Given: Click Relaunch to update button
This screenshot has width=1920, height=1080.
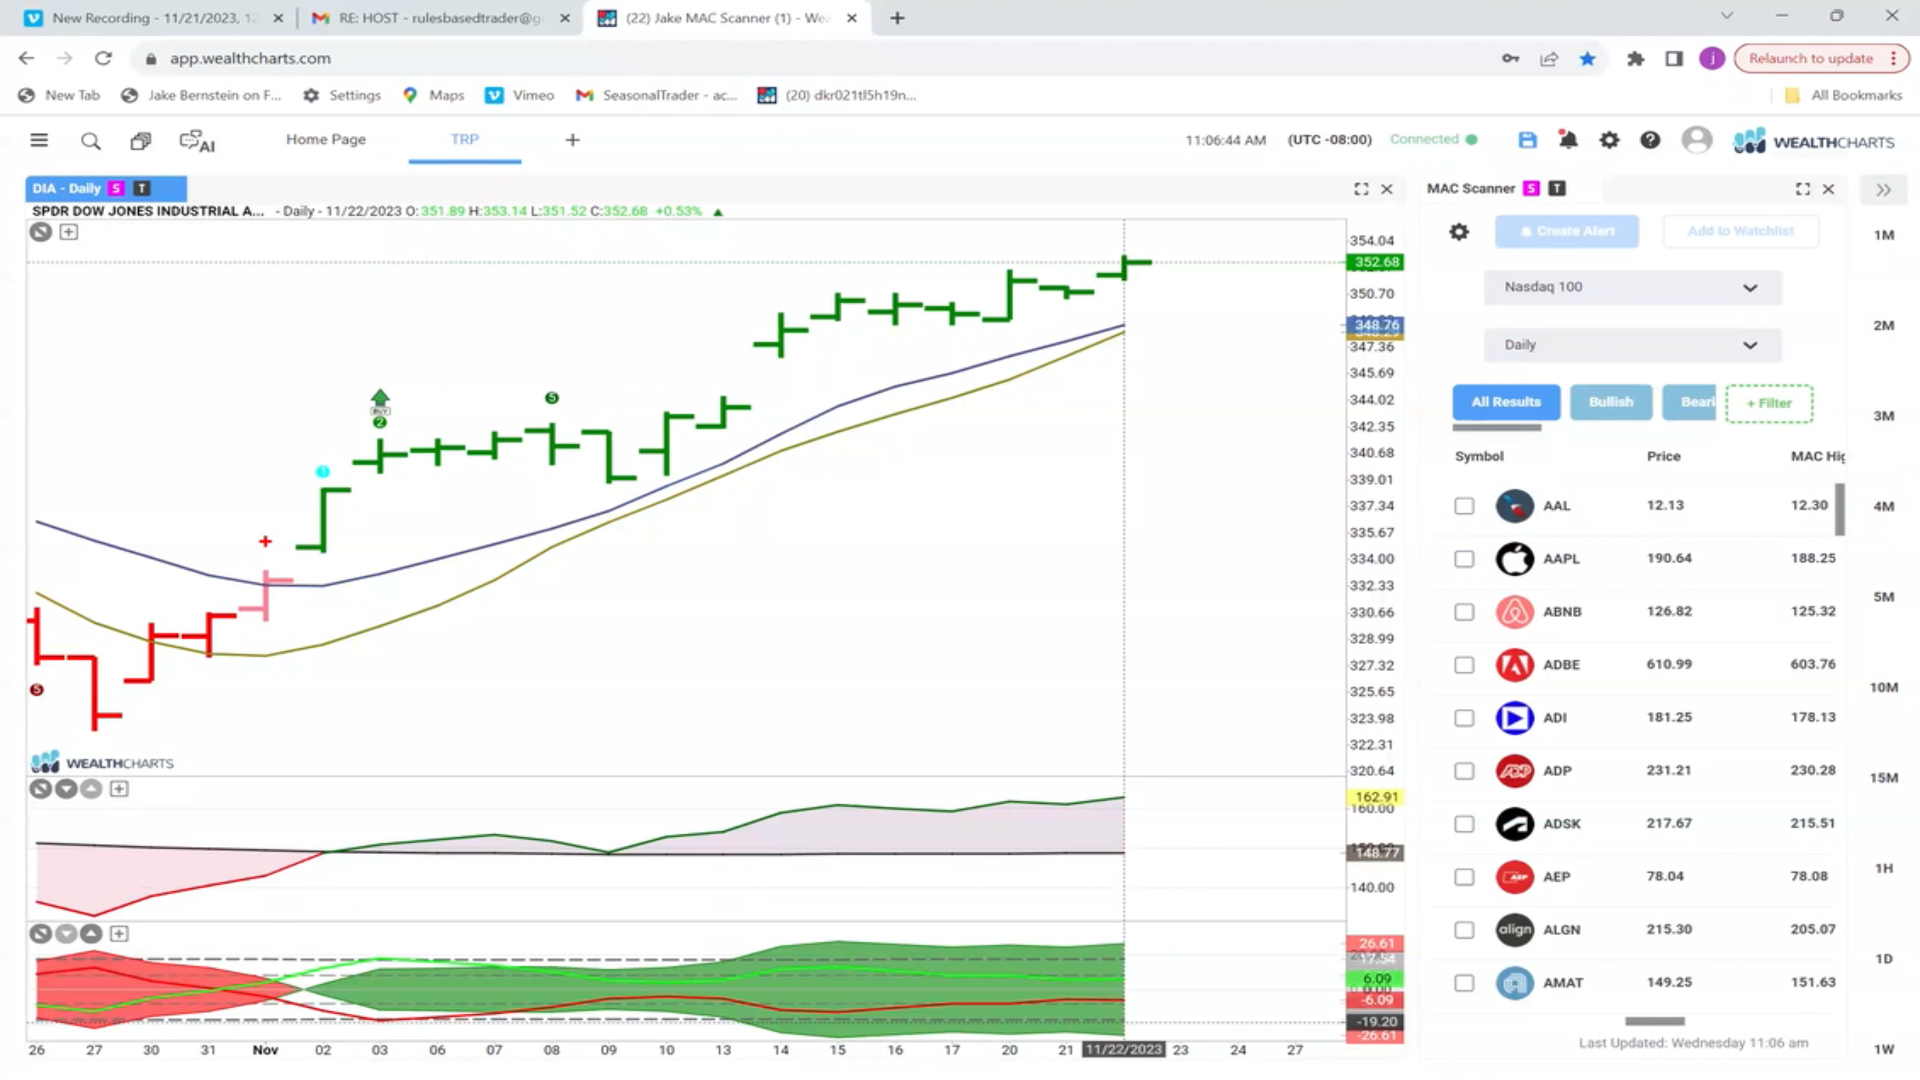Looking at the screenshot, I should tap(1811, 59).
